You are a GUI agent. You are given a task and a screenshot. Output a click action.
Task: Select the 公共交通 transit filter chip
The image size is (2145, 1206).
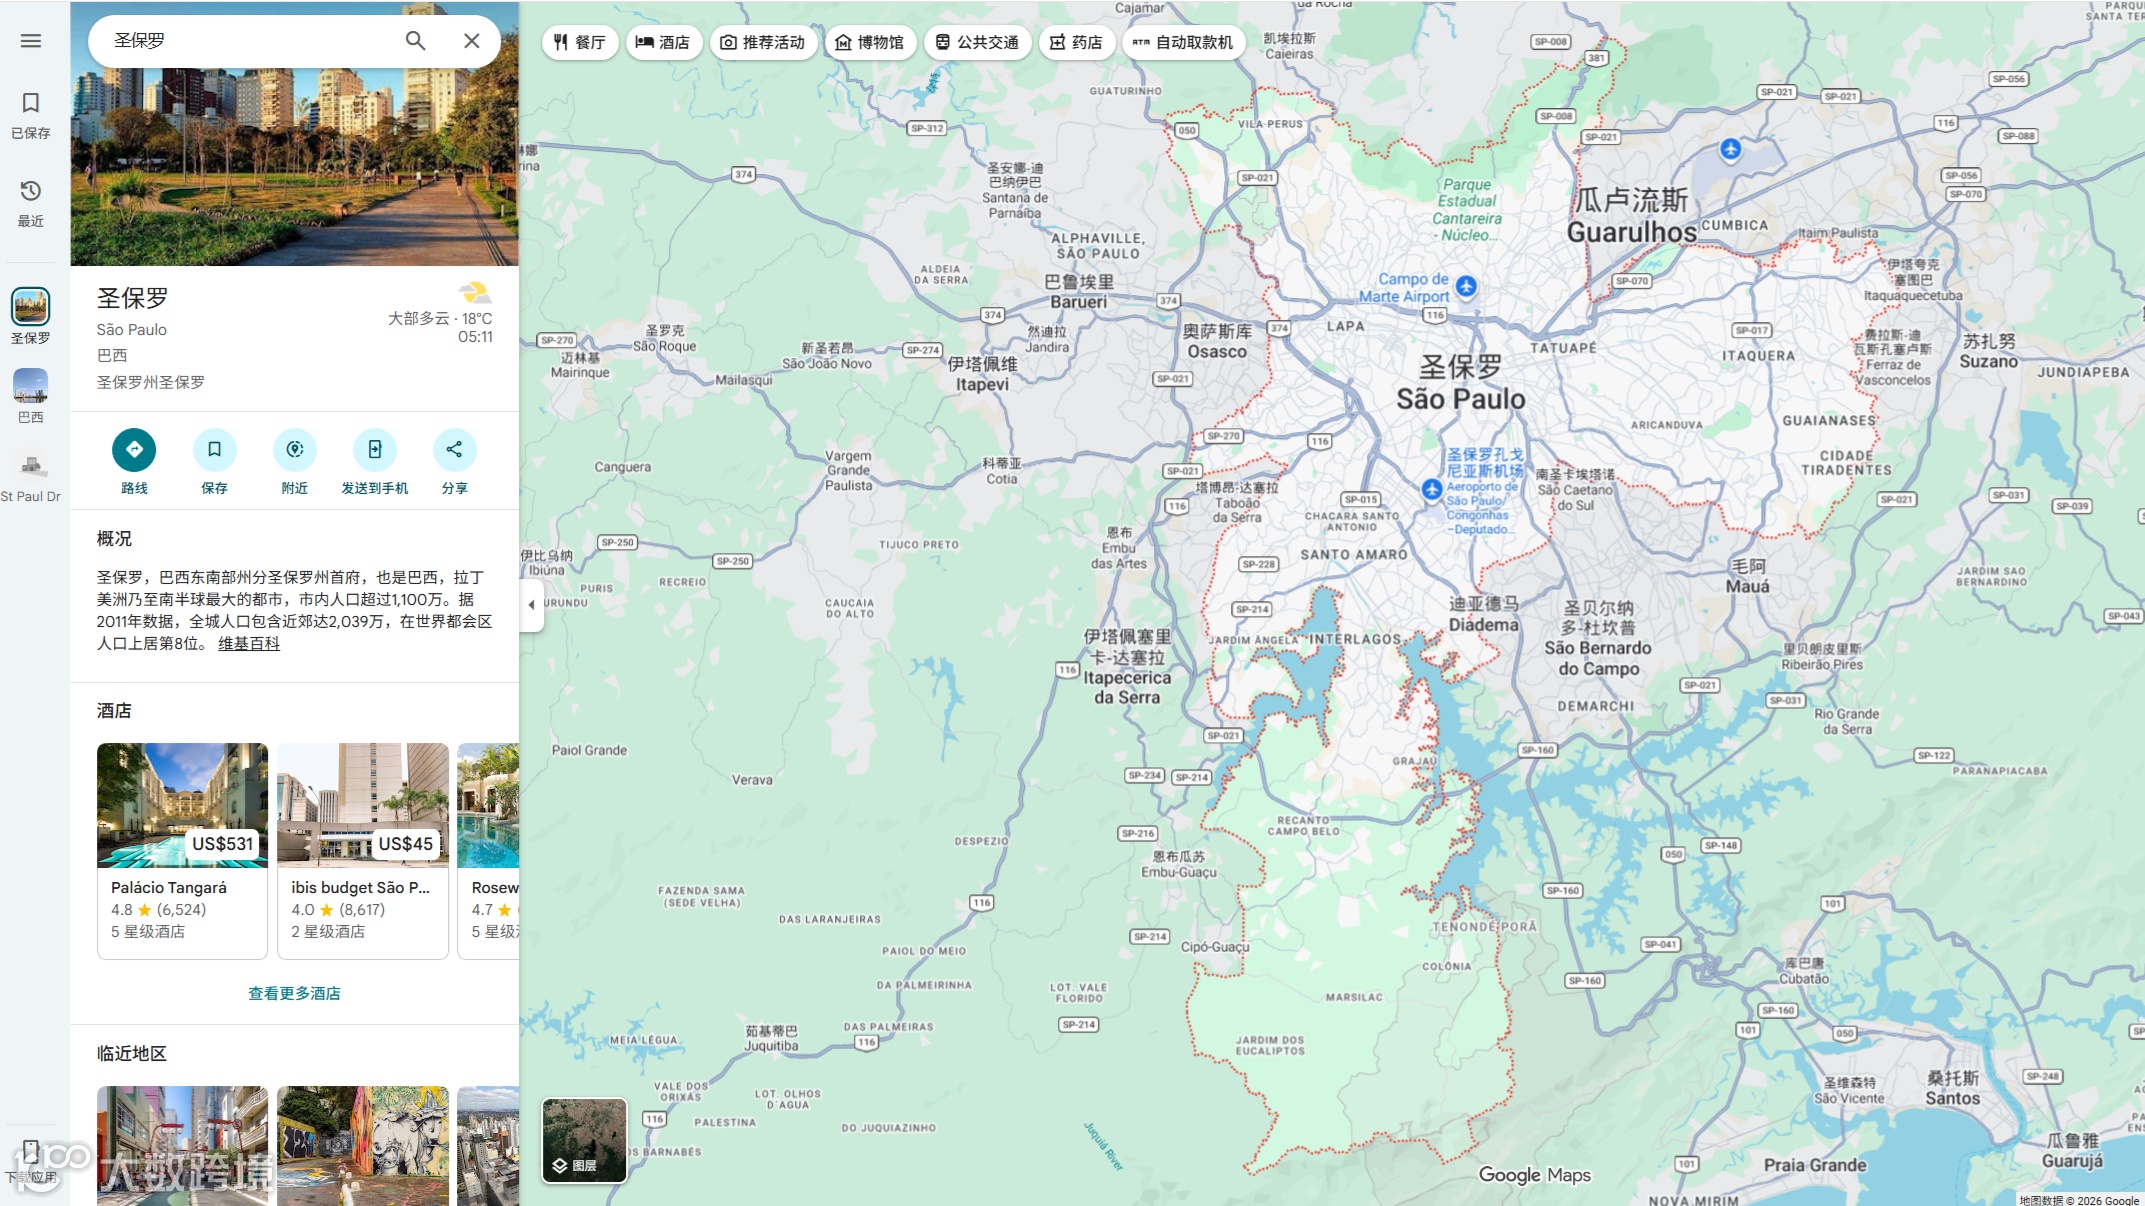977,42
